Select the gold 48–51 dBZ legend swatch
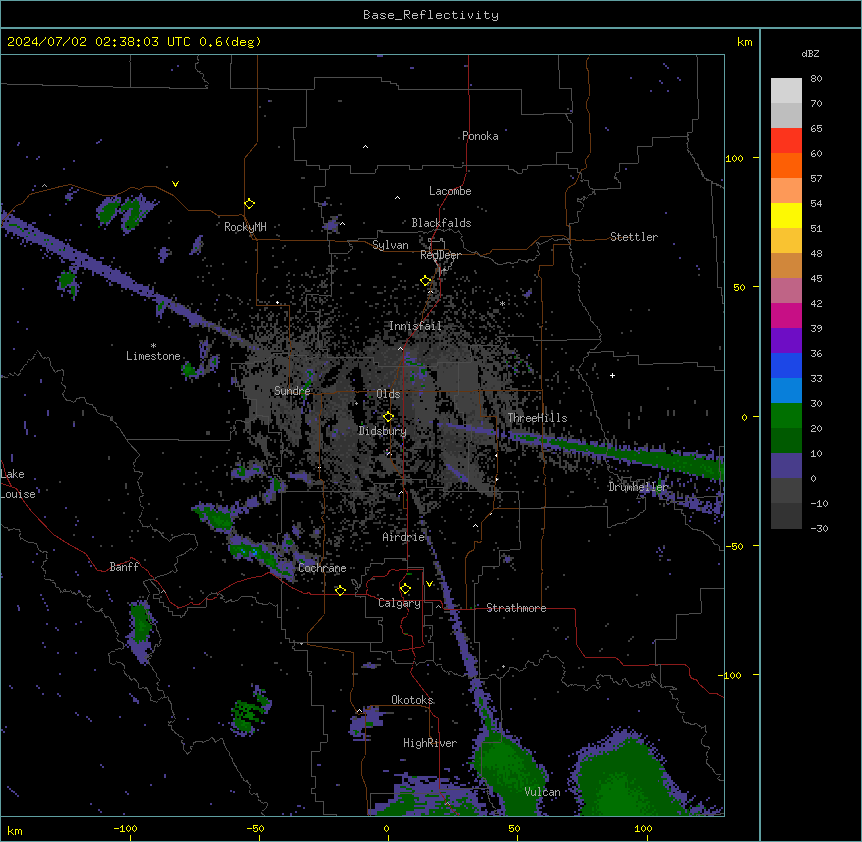The width and height of the screenshot is (862, 842). coord(786,241)
